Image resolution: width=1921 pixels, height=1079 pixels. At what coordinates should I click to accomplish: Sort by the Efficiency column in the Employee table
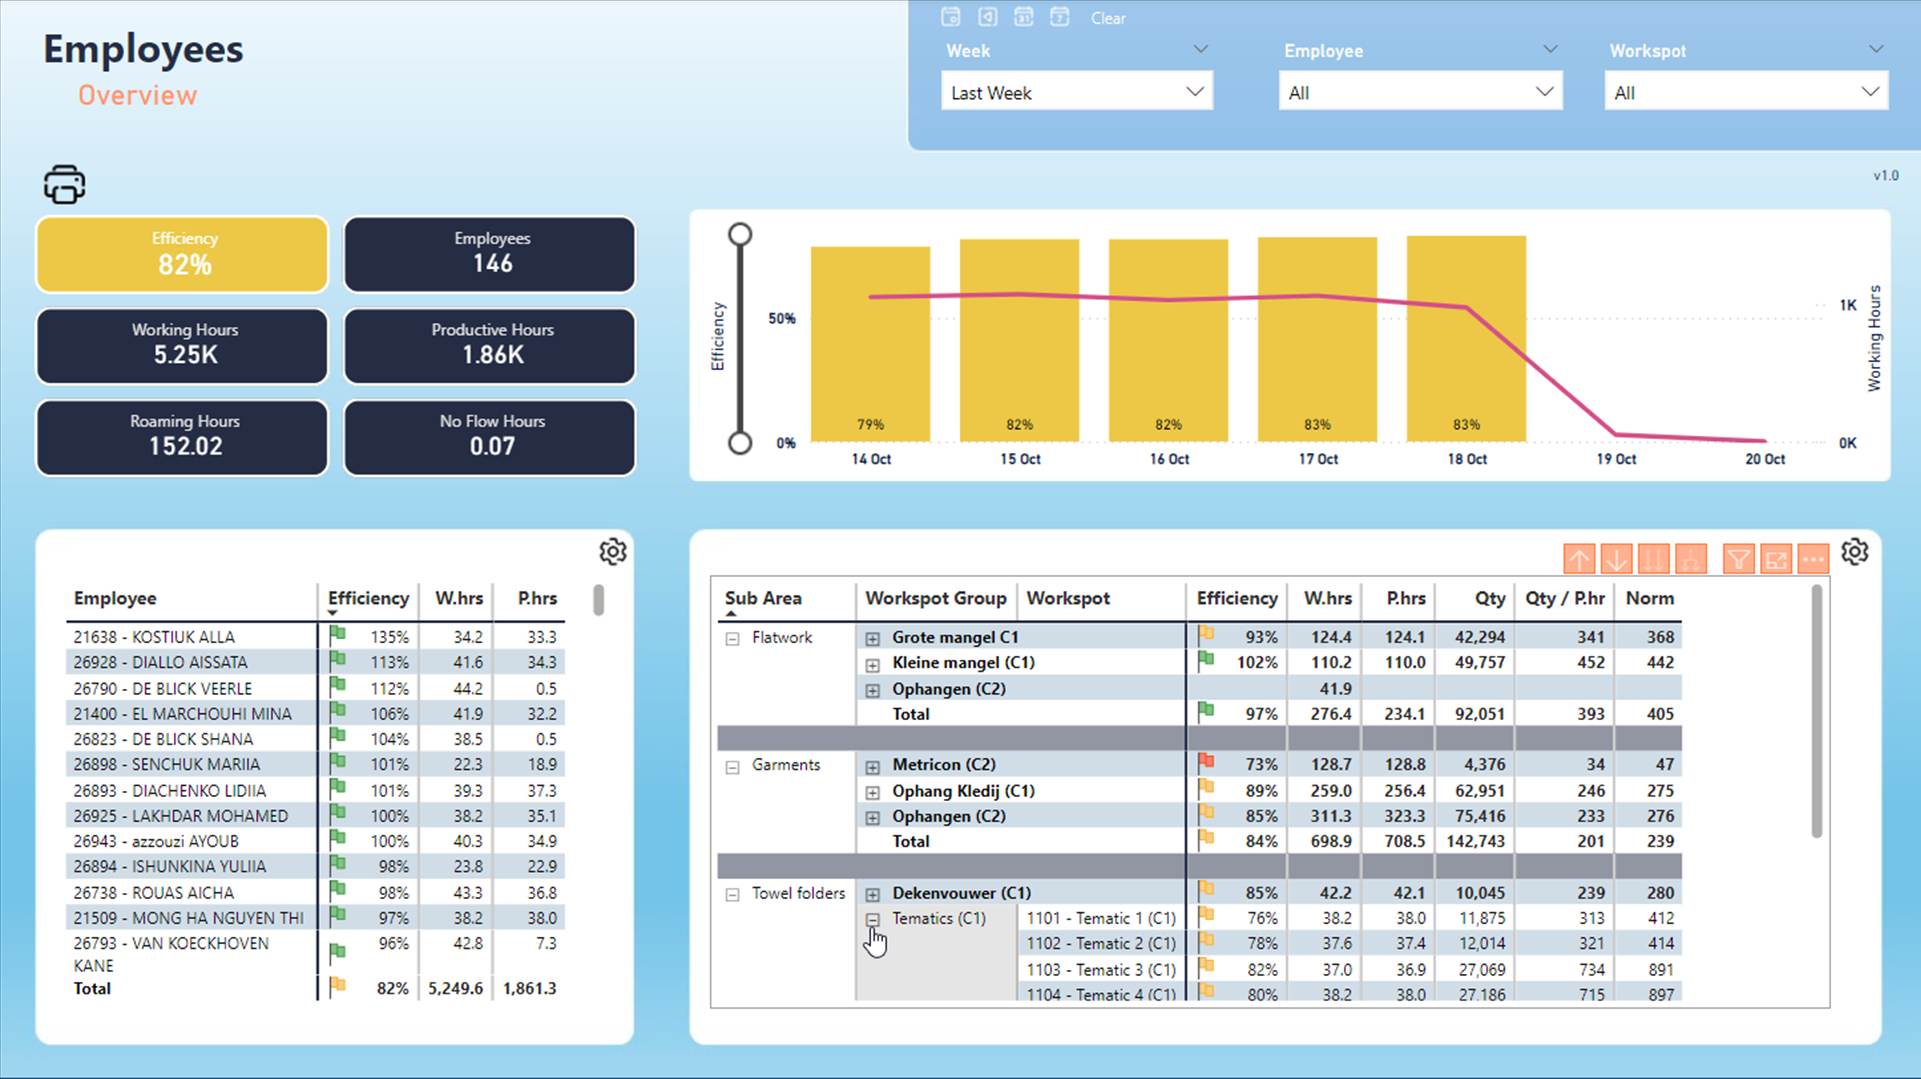pos(368,598)
